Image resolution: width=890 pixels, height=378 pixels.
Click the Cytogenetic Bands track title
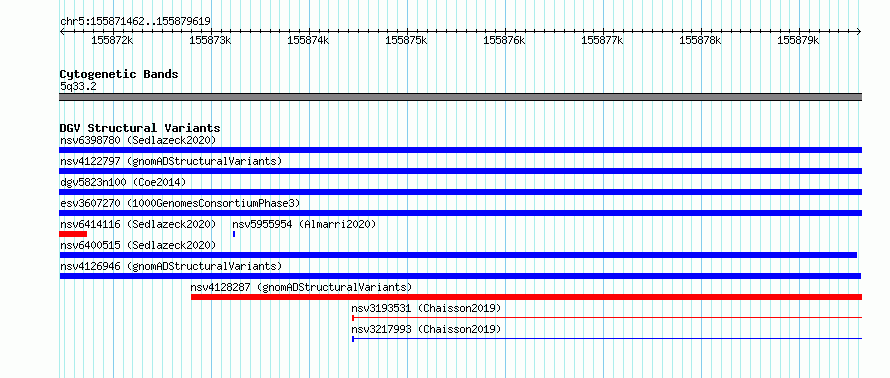point(119,74)
